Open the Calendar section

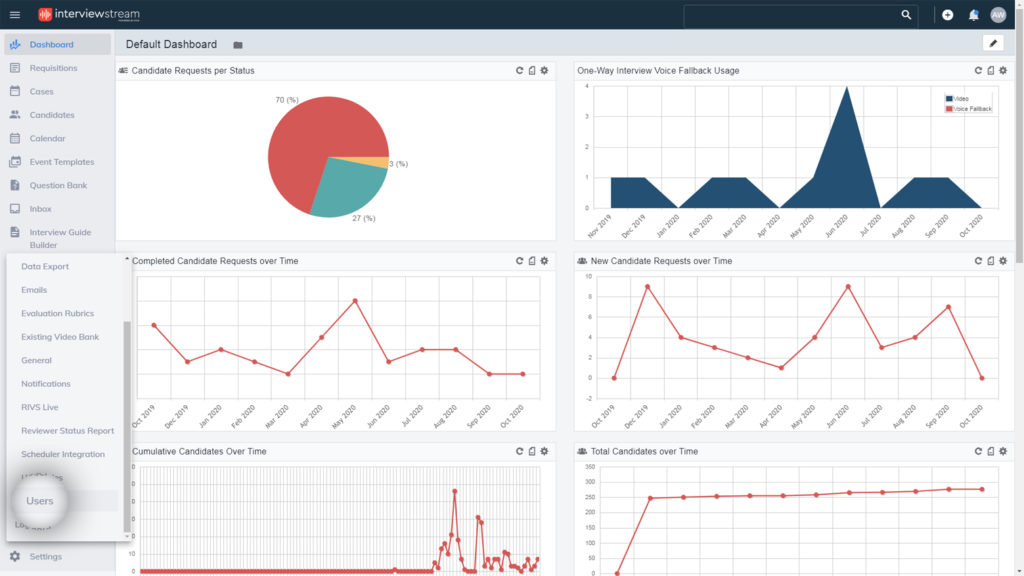pyautogui.click(x=48, y=138)
